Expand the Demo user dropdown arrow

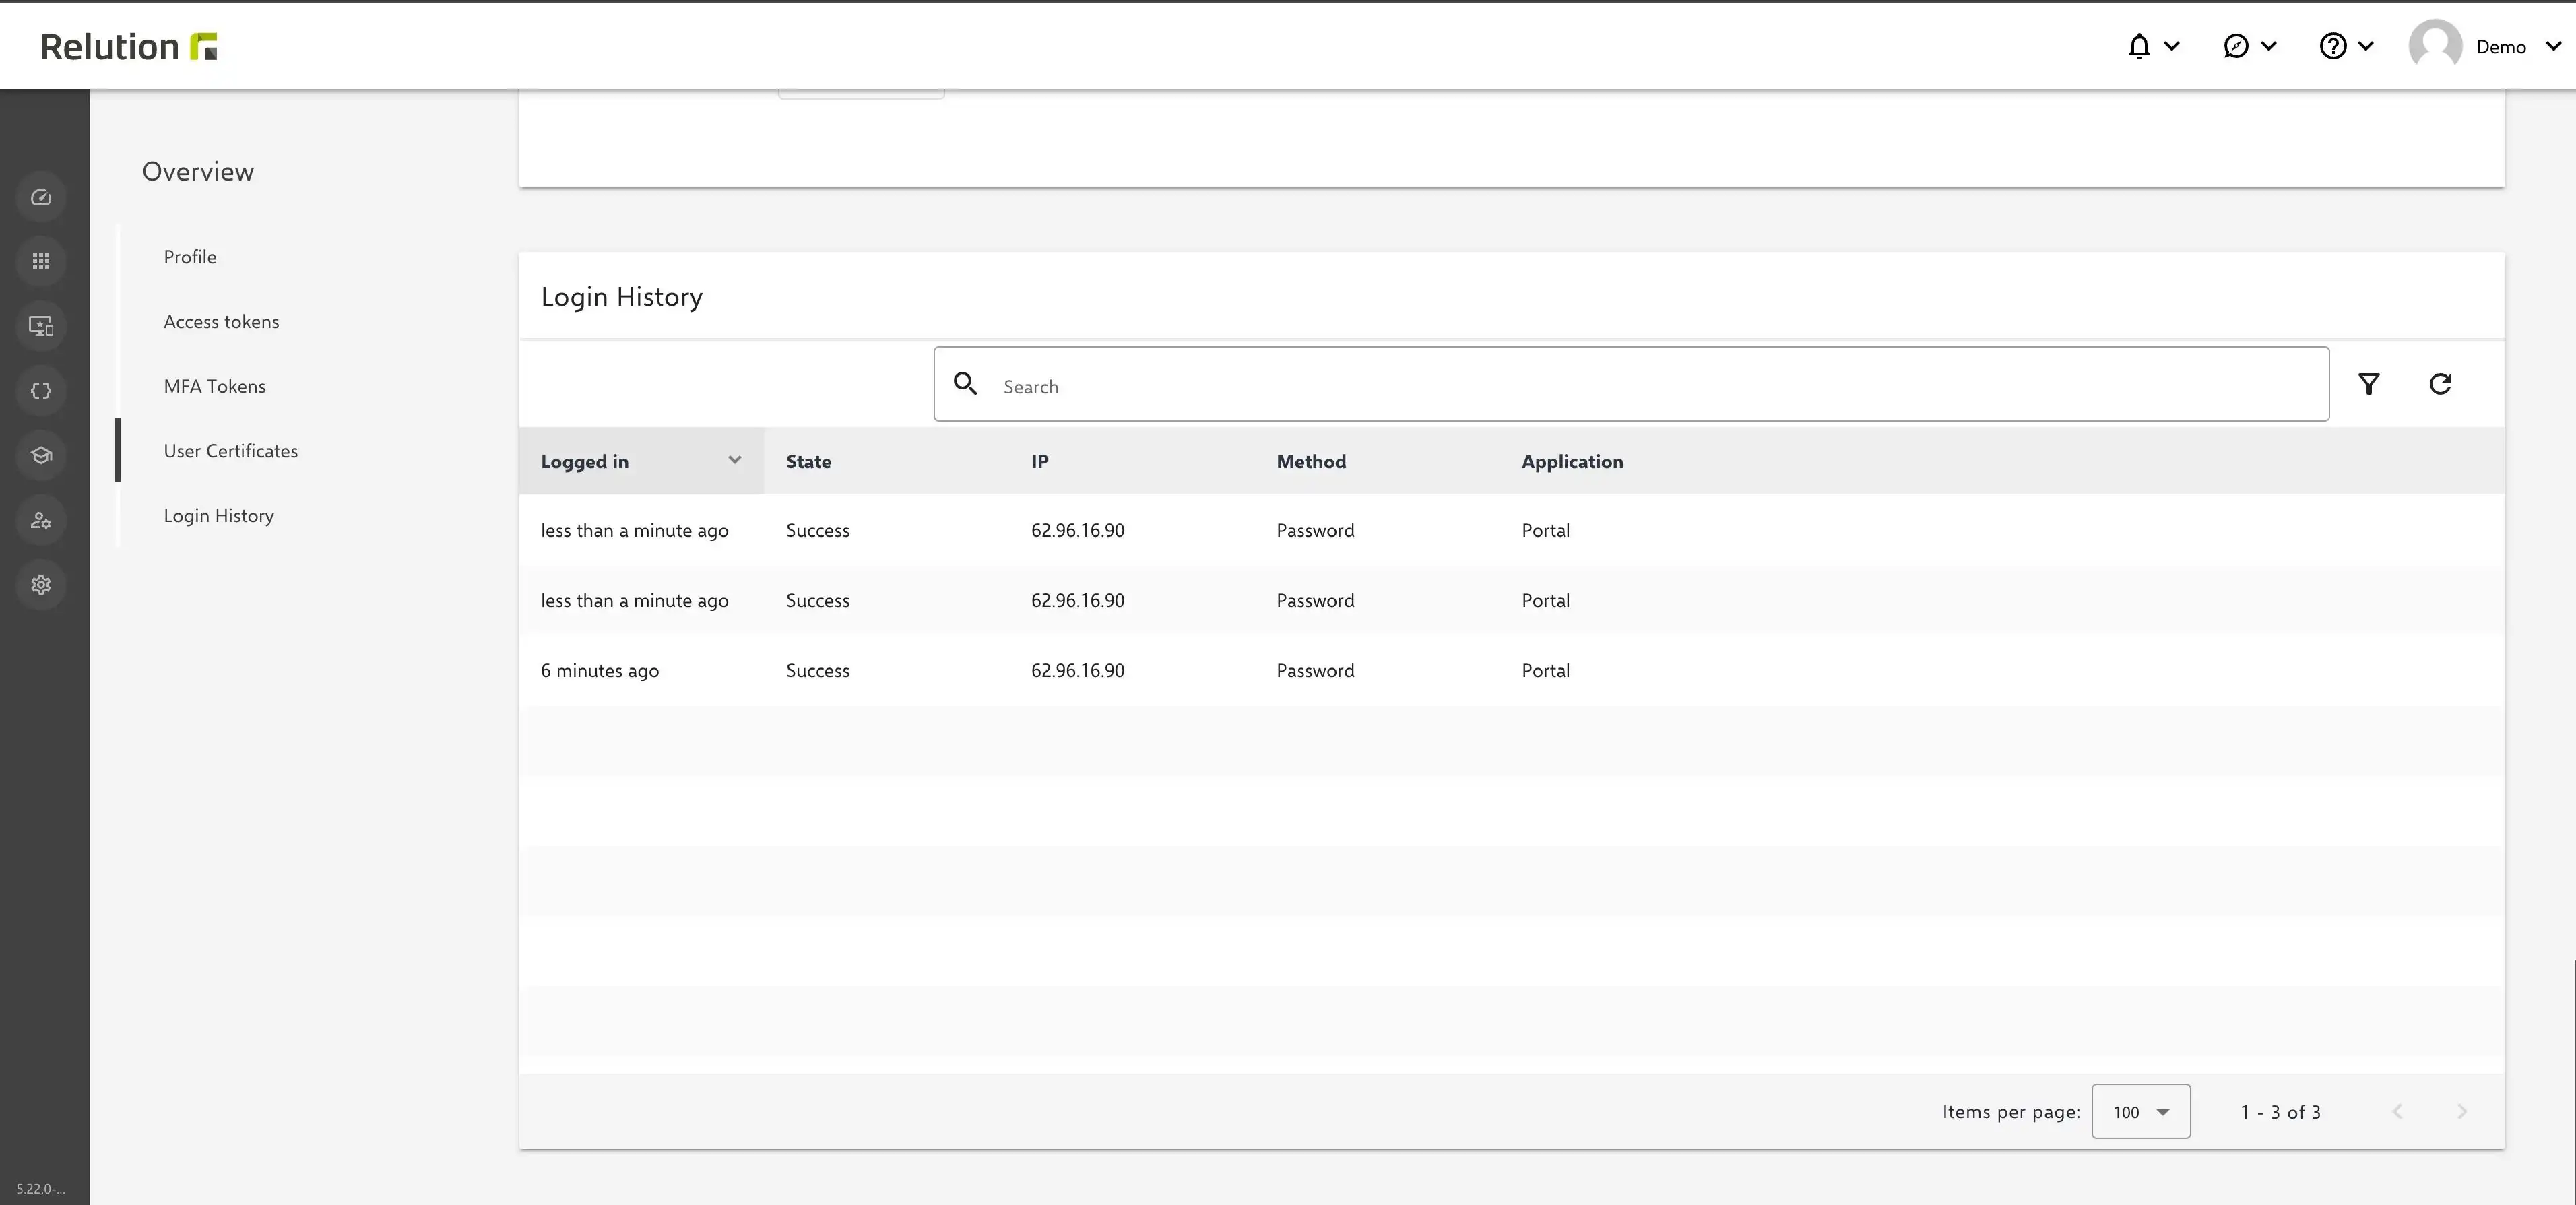coord(2553,46)
